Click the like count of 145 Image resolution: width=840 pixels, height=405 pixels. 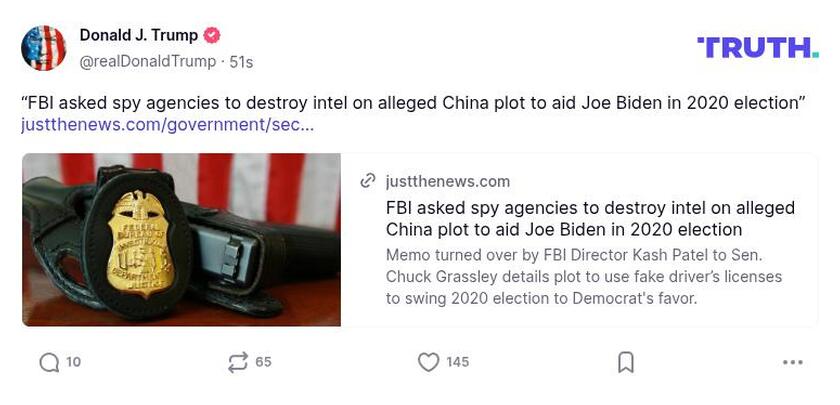coord(457,362)
